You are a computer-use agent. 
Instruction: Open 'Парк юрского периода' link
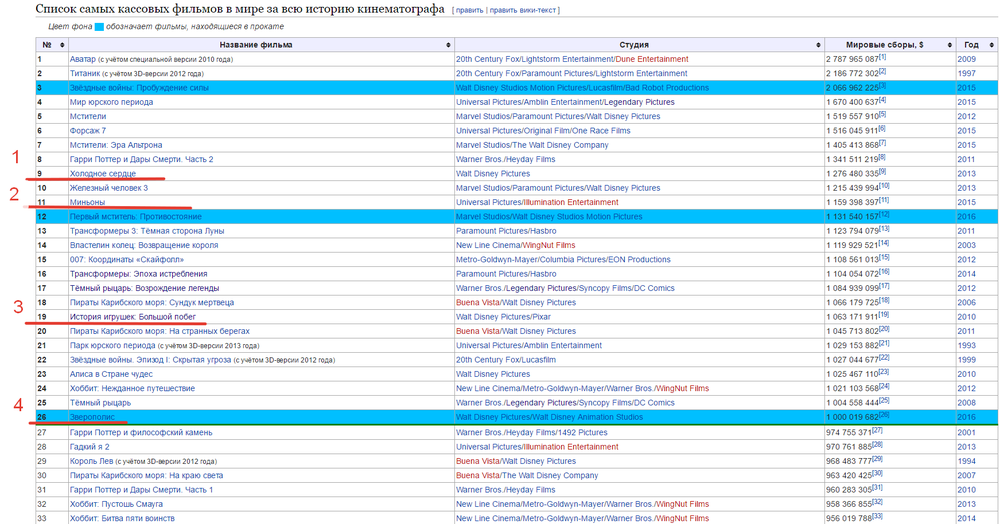112,346
